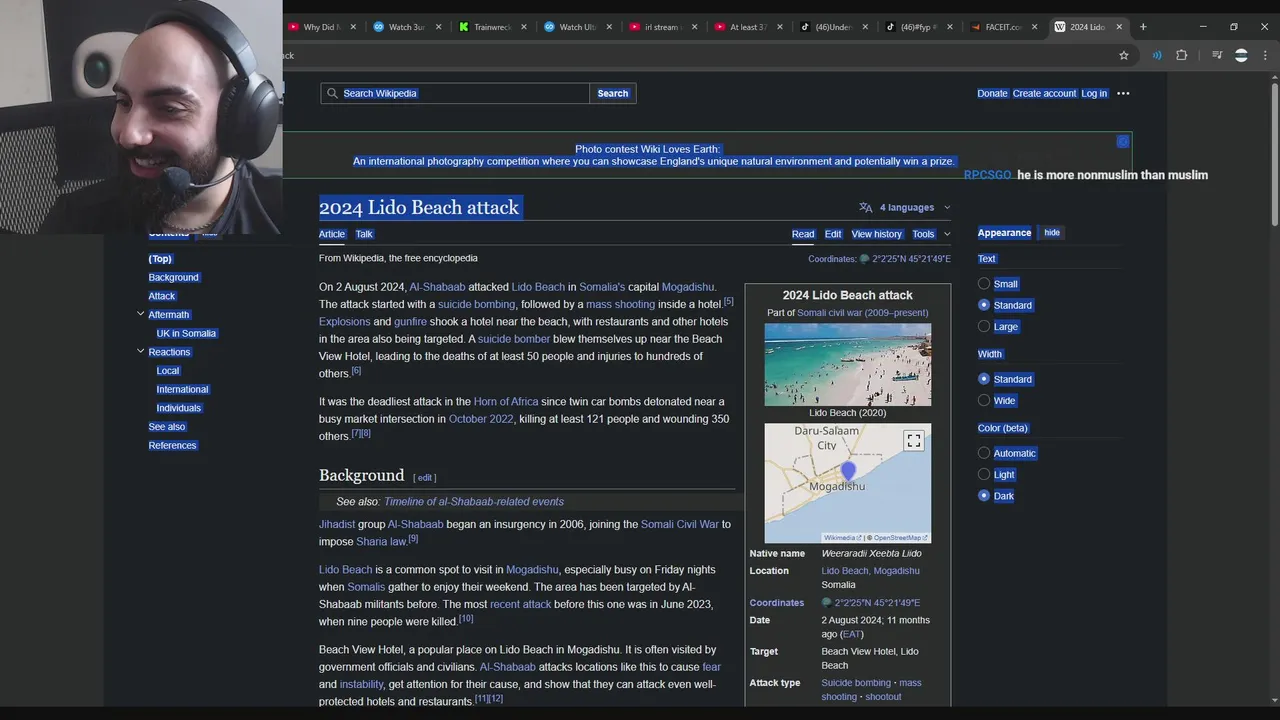
Task: Click globe icon next to top coordinates
Action: point(864,259)
